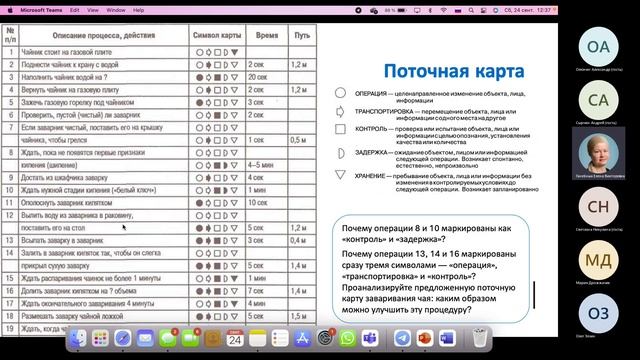Open Messages app in the dock
Screen dimensions: 640x360
coord(168,338)
